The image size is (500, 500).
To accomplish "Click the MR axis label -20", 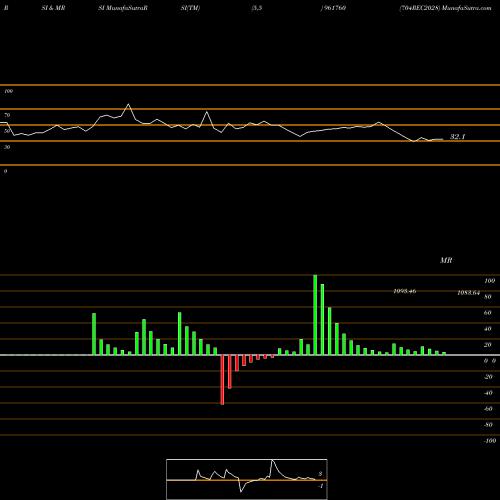I will pos(488,377).
